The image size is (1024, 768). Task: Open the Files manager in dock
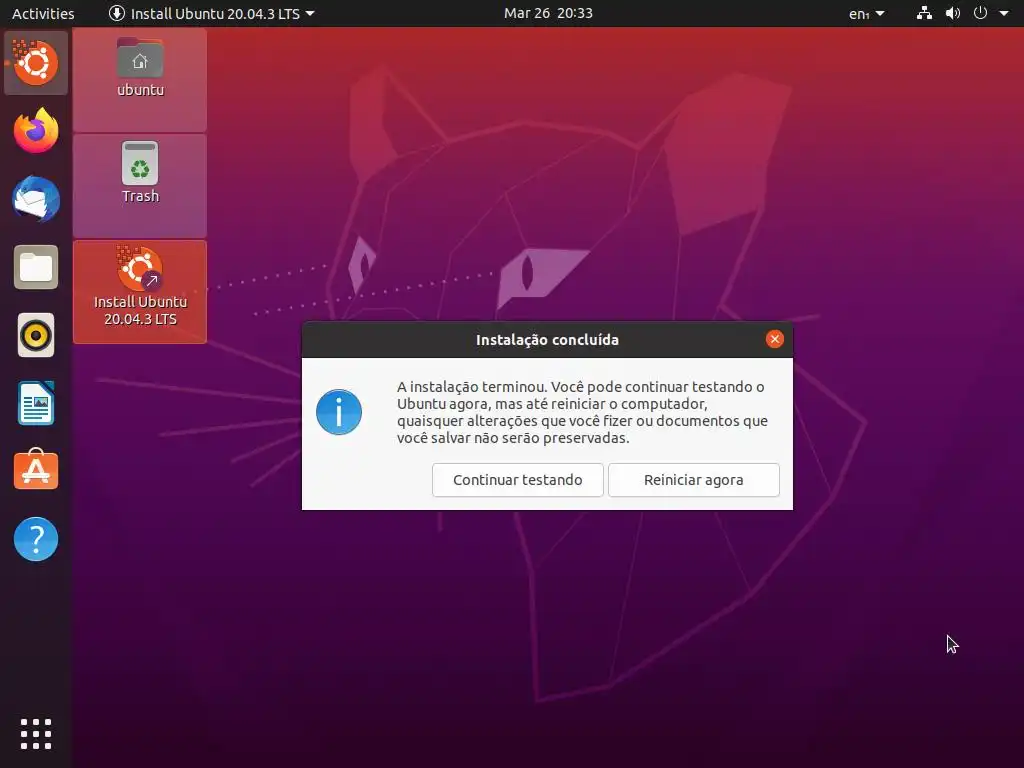(36, 267)
